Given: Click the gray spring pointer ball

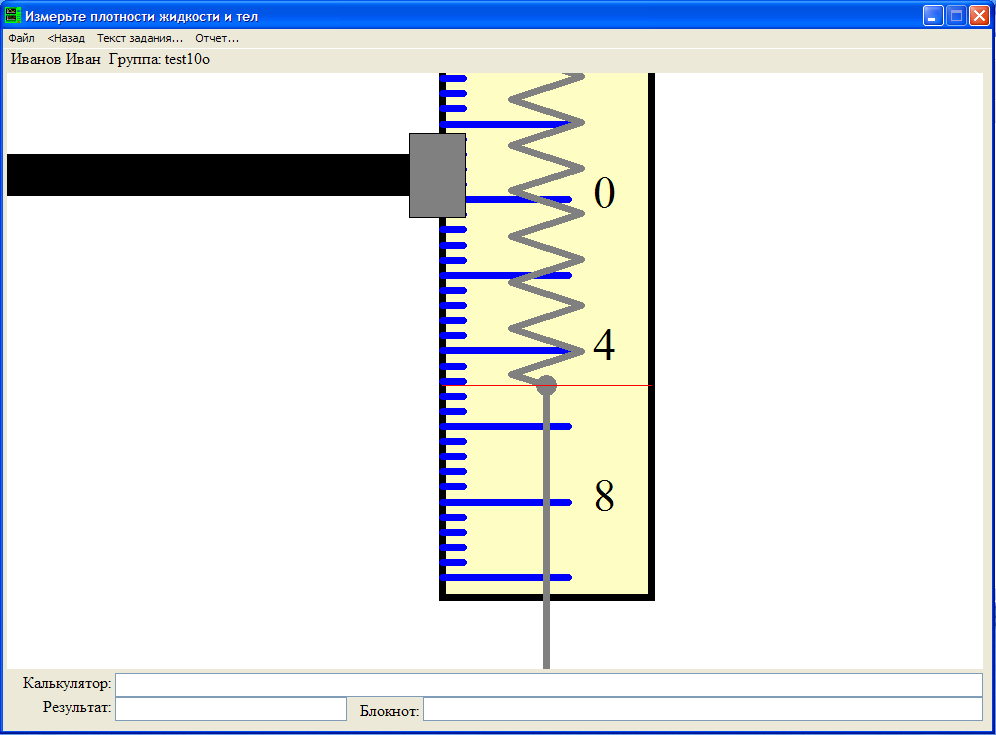Looking at the screenshot, I should [x=546, y=385].
